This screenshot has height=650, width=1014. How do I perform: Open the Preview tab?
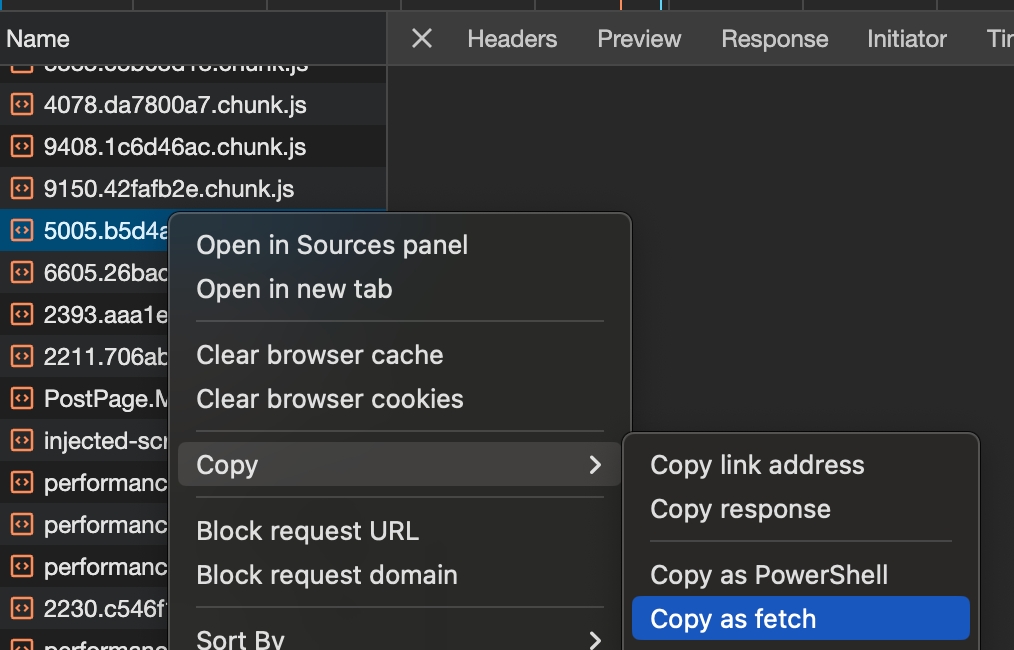coord(639,39)
